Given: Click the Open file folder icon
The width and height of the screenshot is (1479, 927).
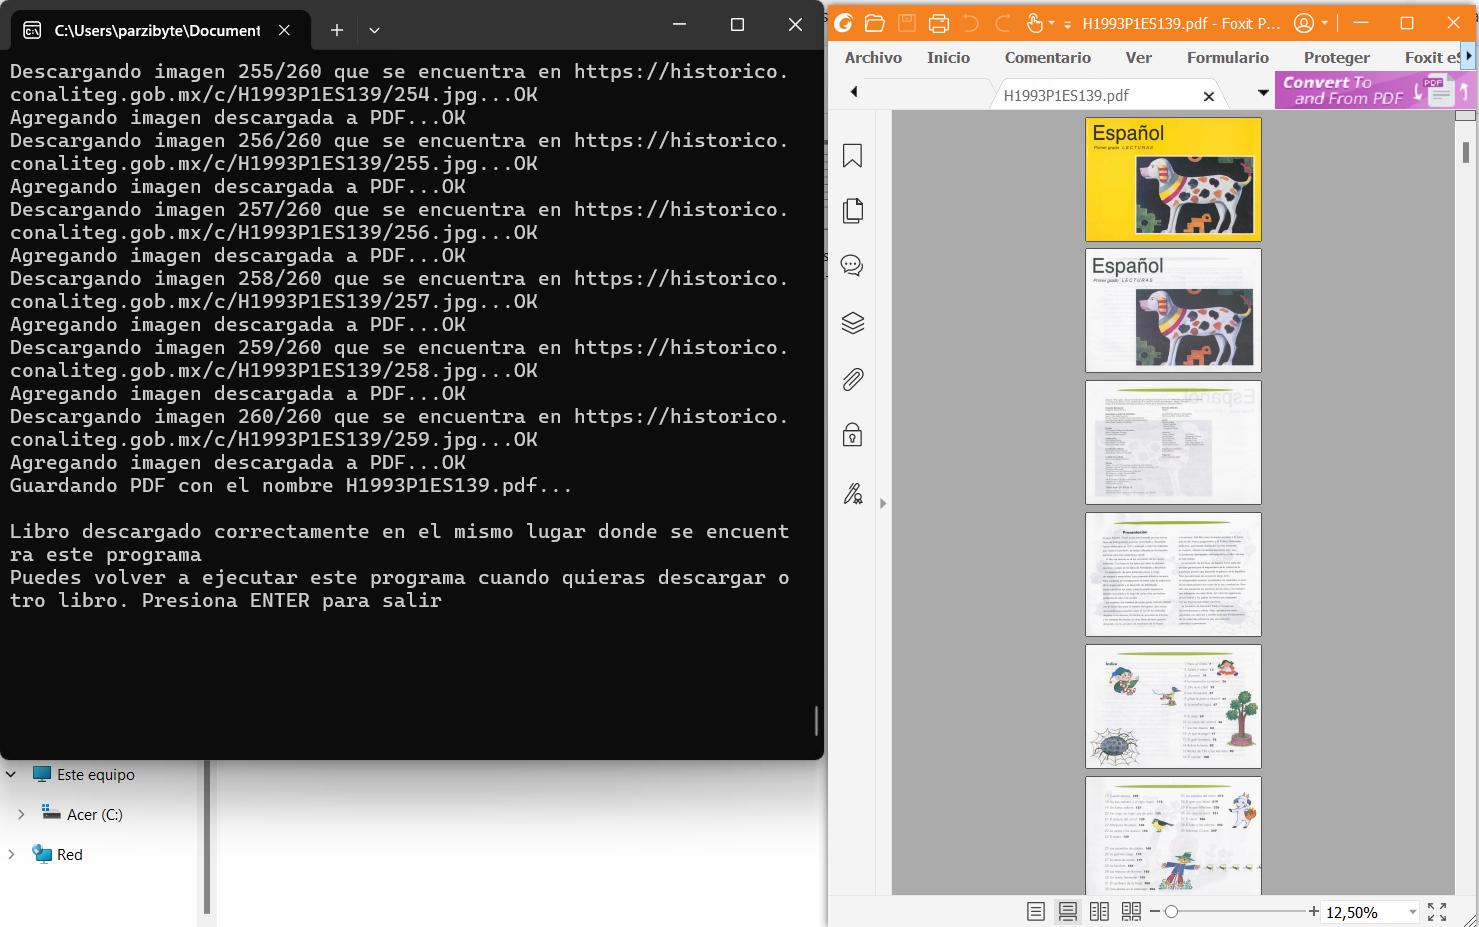Looking at the screenshot, I should [x=874, y=23].
